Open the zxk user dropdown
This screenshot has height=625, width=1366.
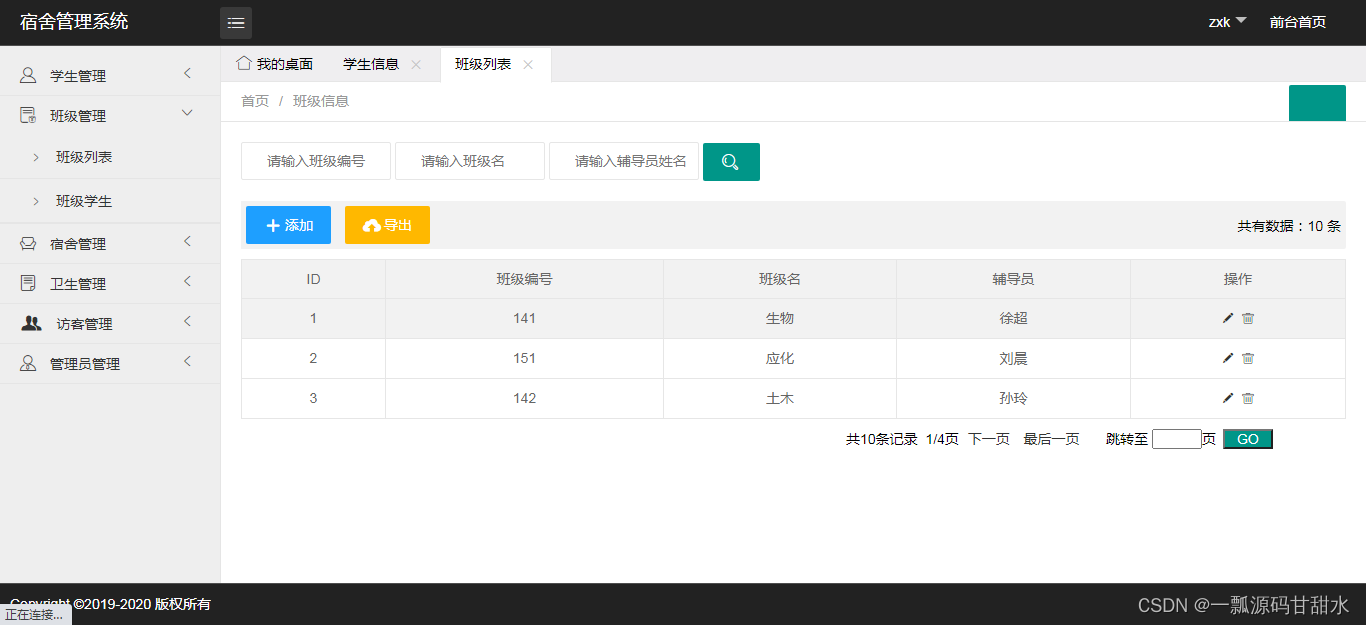[1227, 22]
